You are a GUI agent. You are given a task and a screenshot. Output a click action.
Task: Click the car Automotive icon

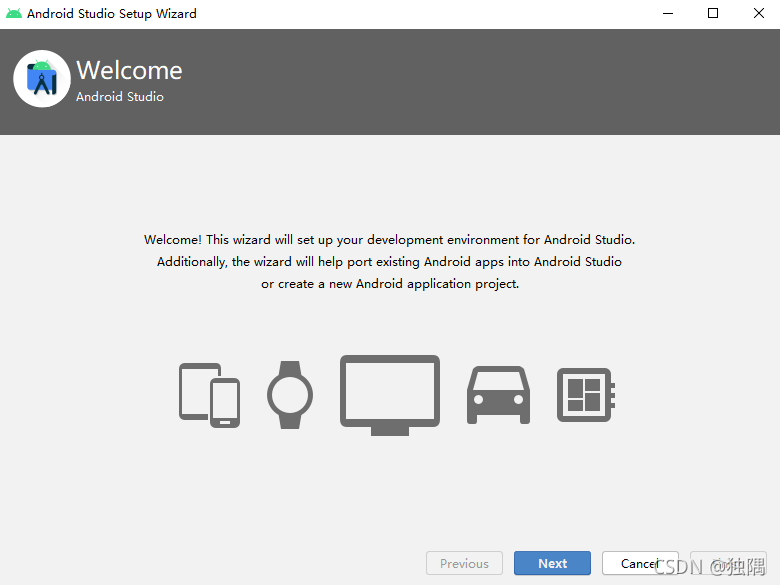[498, 395]
